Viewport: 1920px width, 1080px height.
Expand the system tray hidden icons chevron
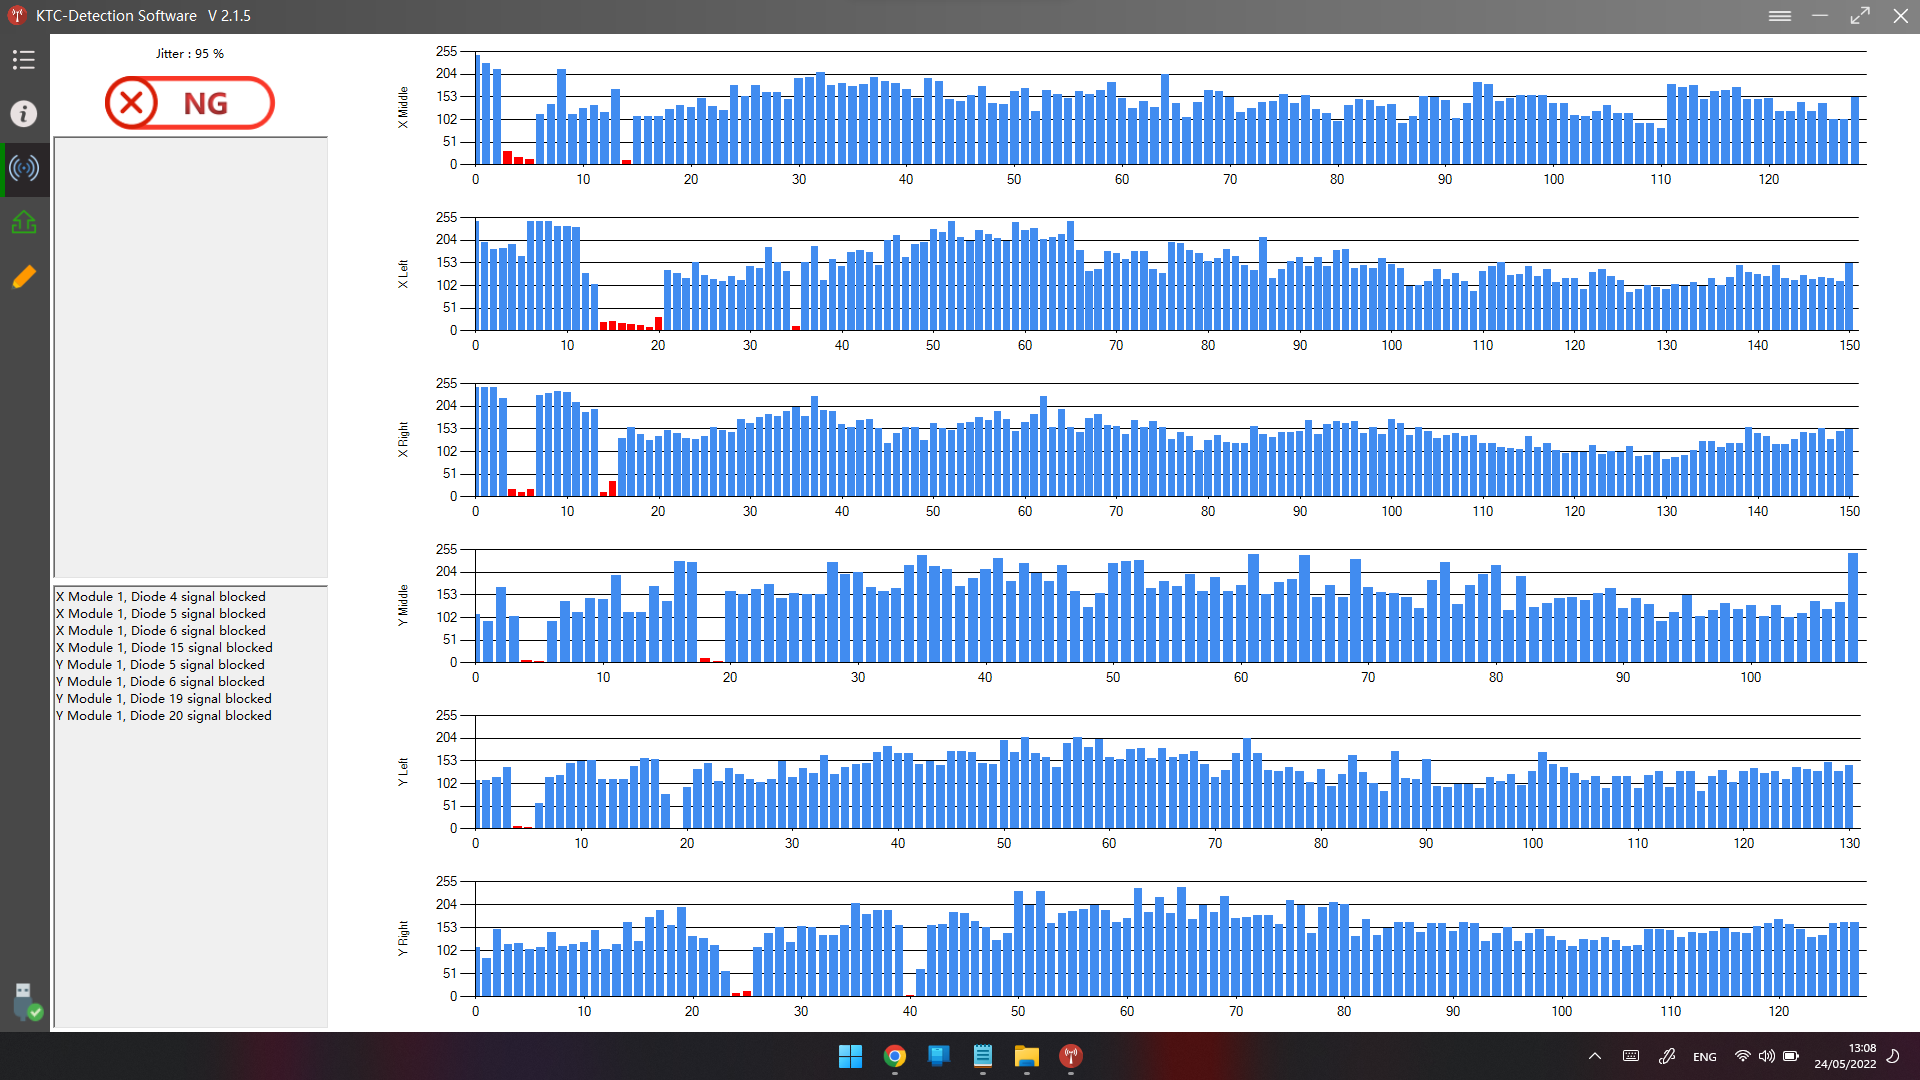coord(1594,1056)
